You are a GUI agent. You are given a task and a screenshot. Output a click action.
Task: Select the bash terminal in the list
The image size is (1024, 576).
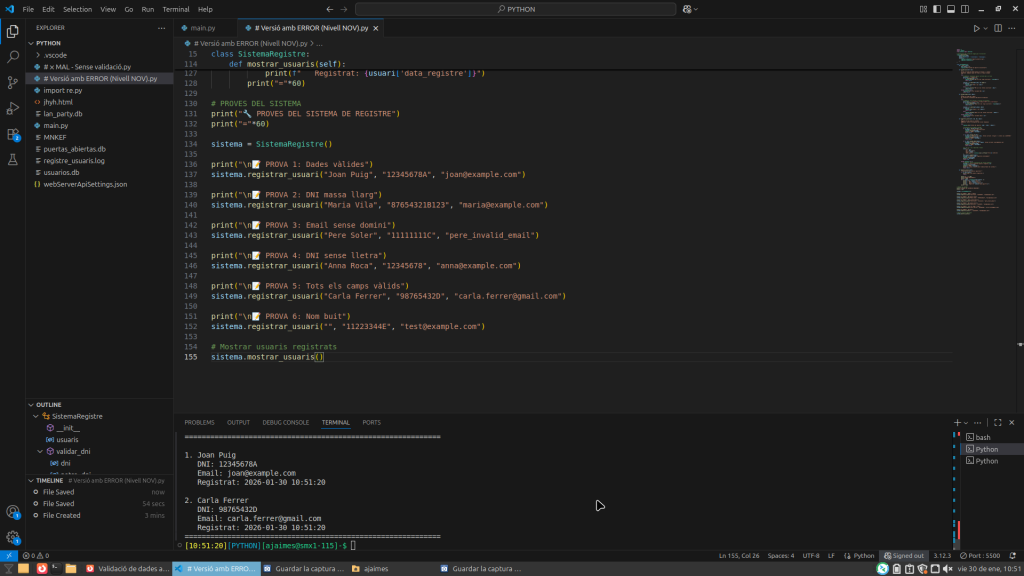click(983, 437)
